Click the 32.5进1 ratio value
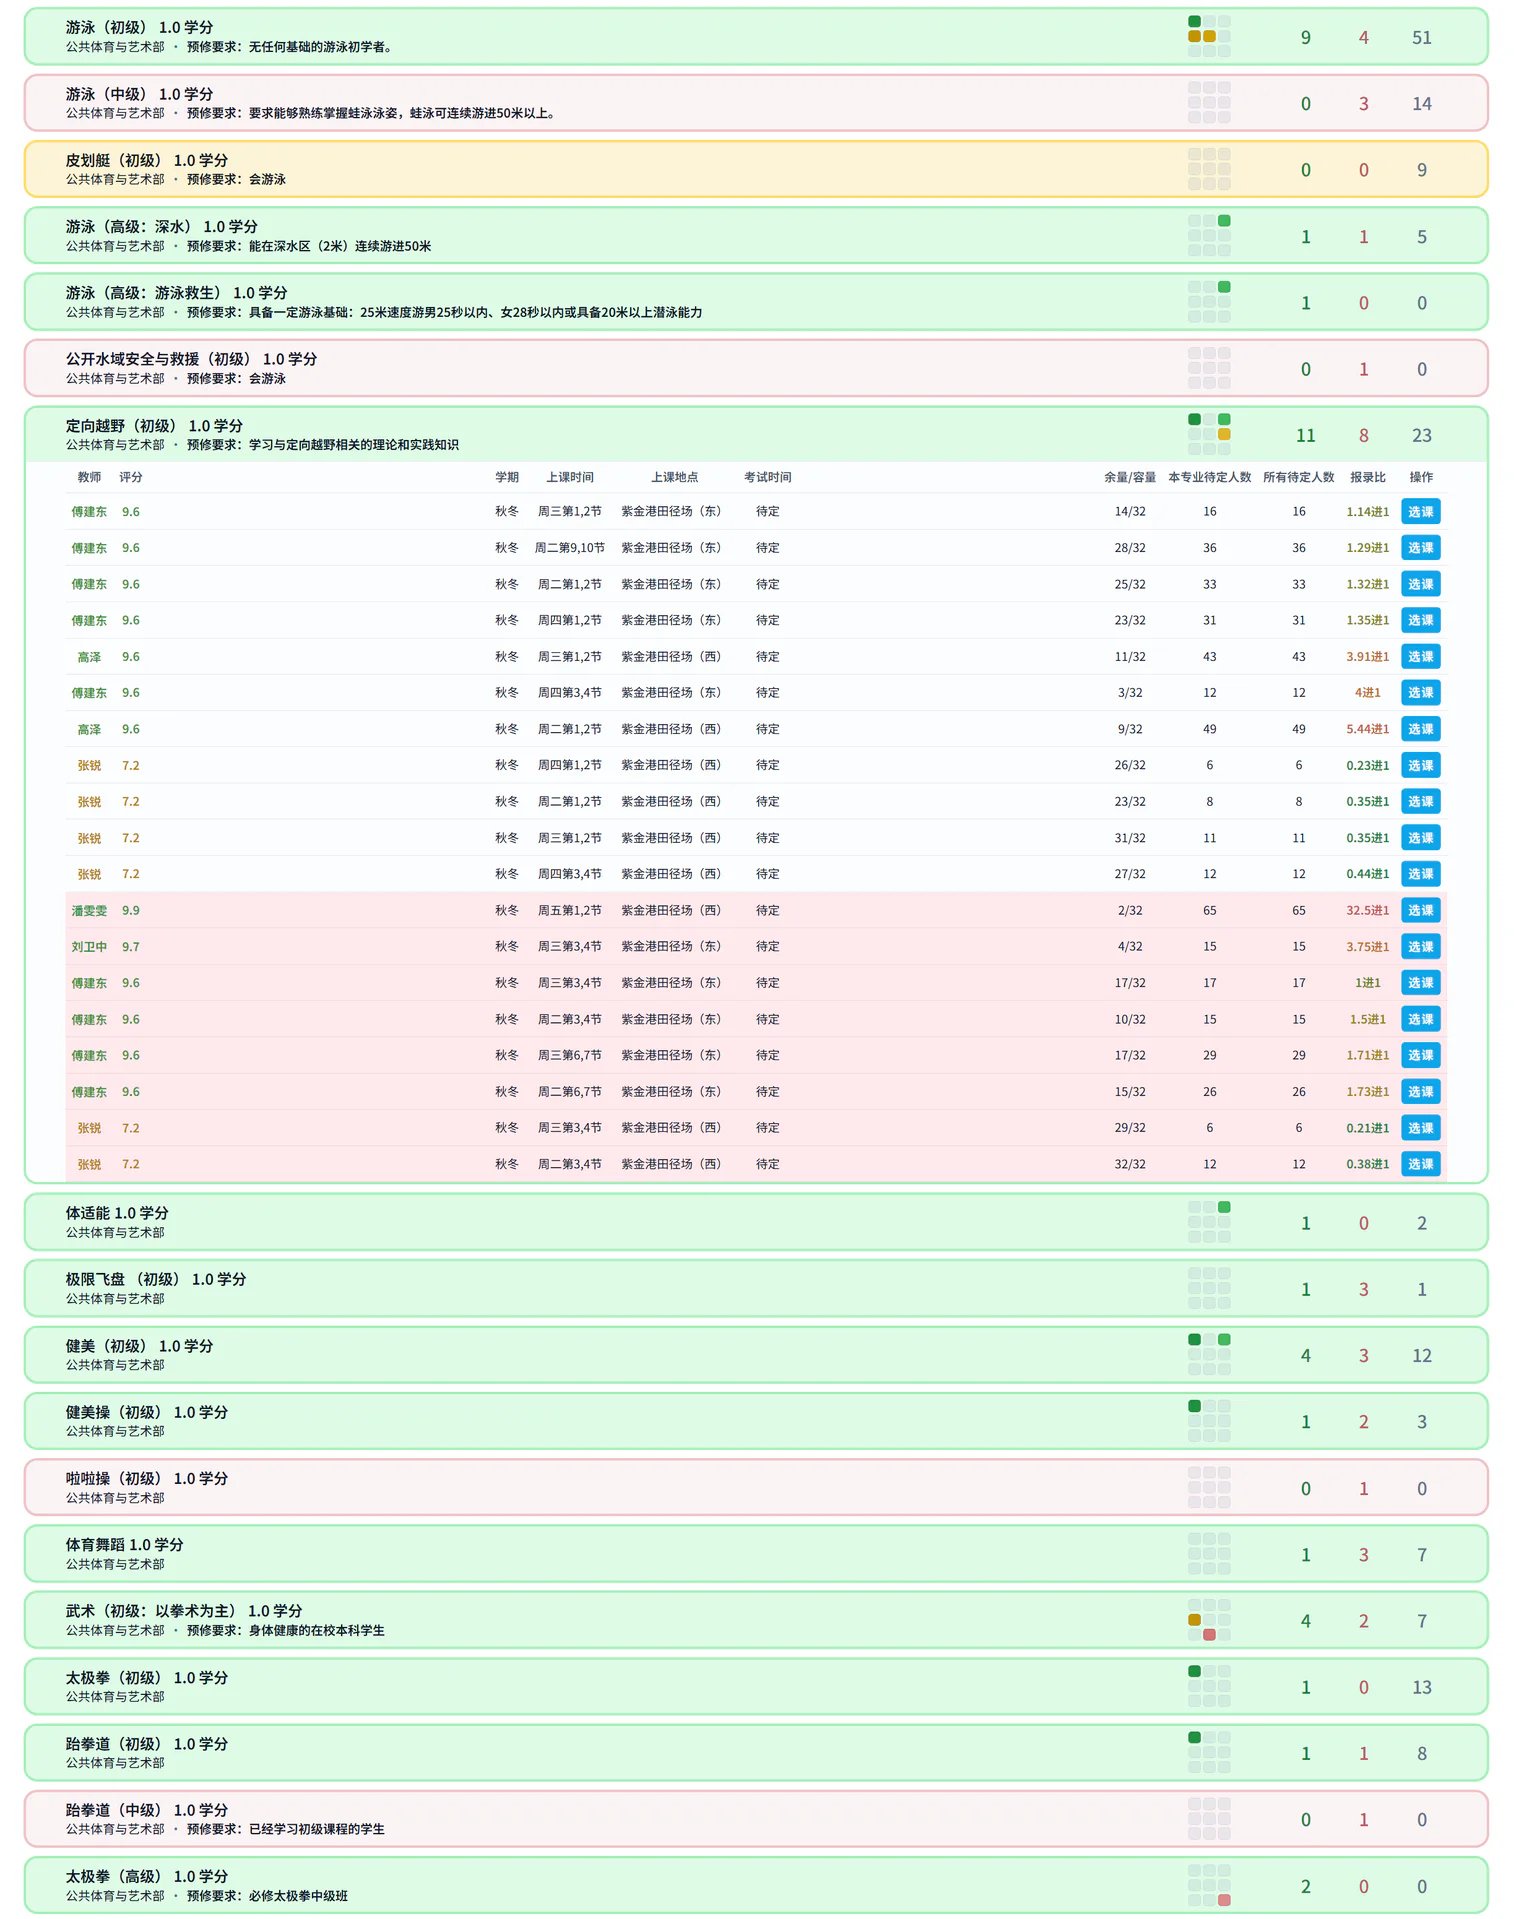The image size is (1514, 1919). (1367, 910)
